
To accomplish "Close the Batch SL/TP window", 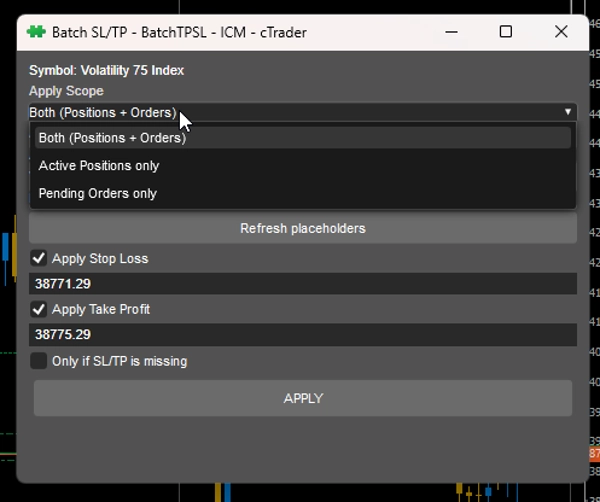I will click(x=560, y=32).
